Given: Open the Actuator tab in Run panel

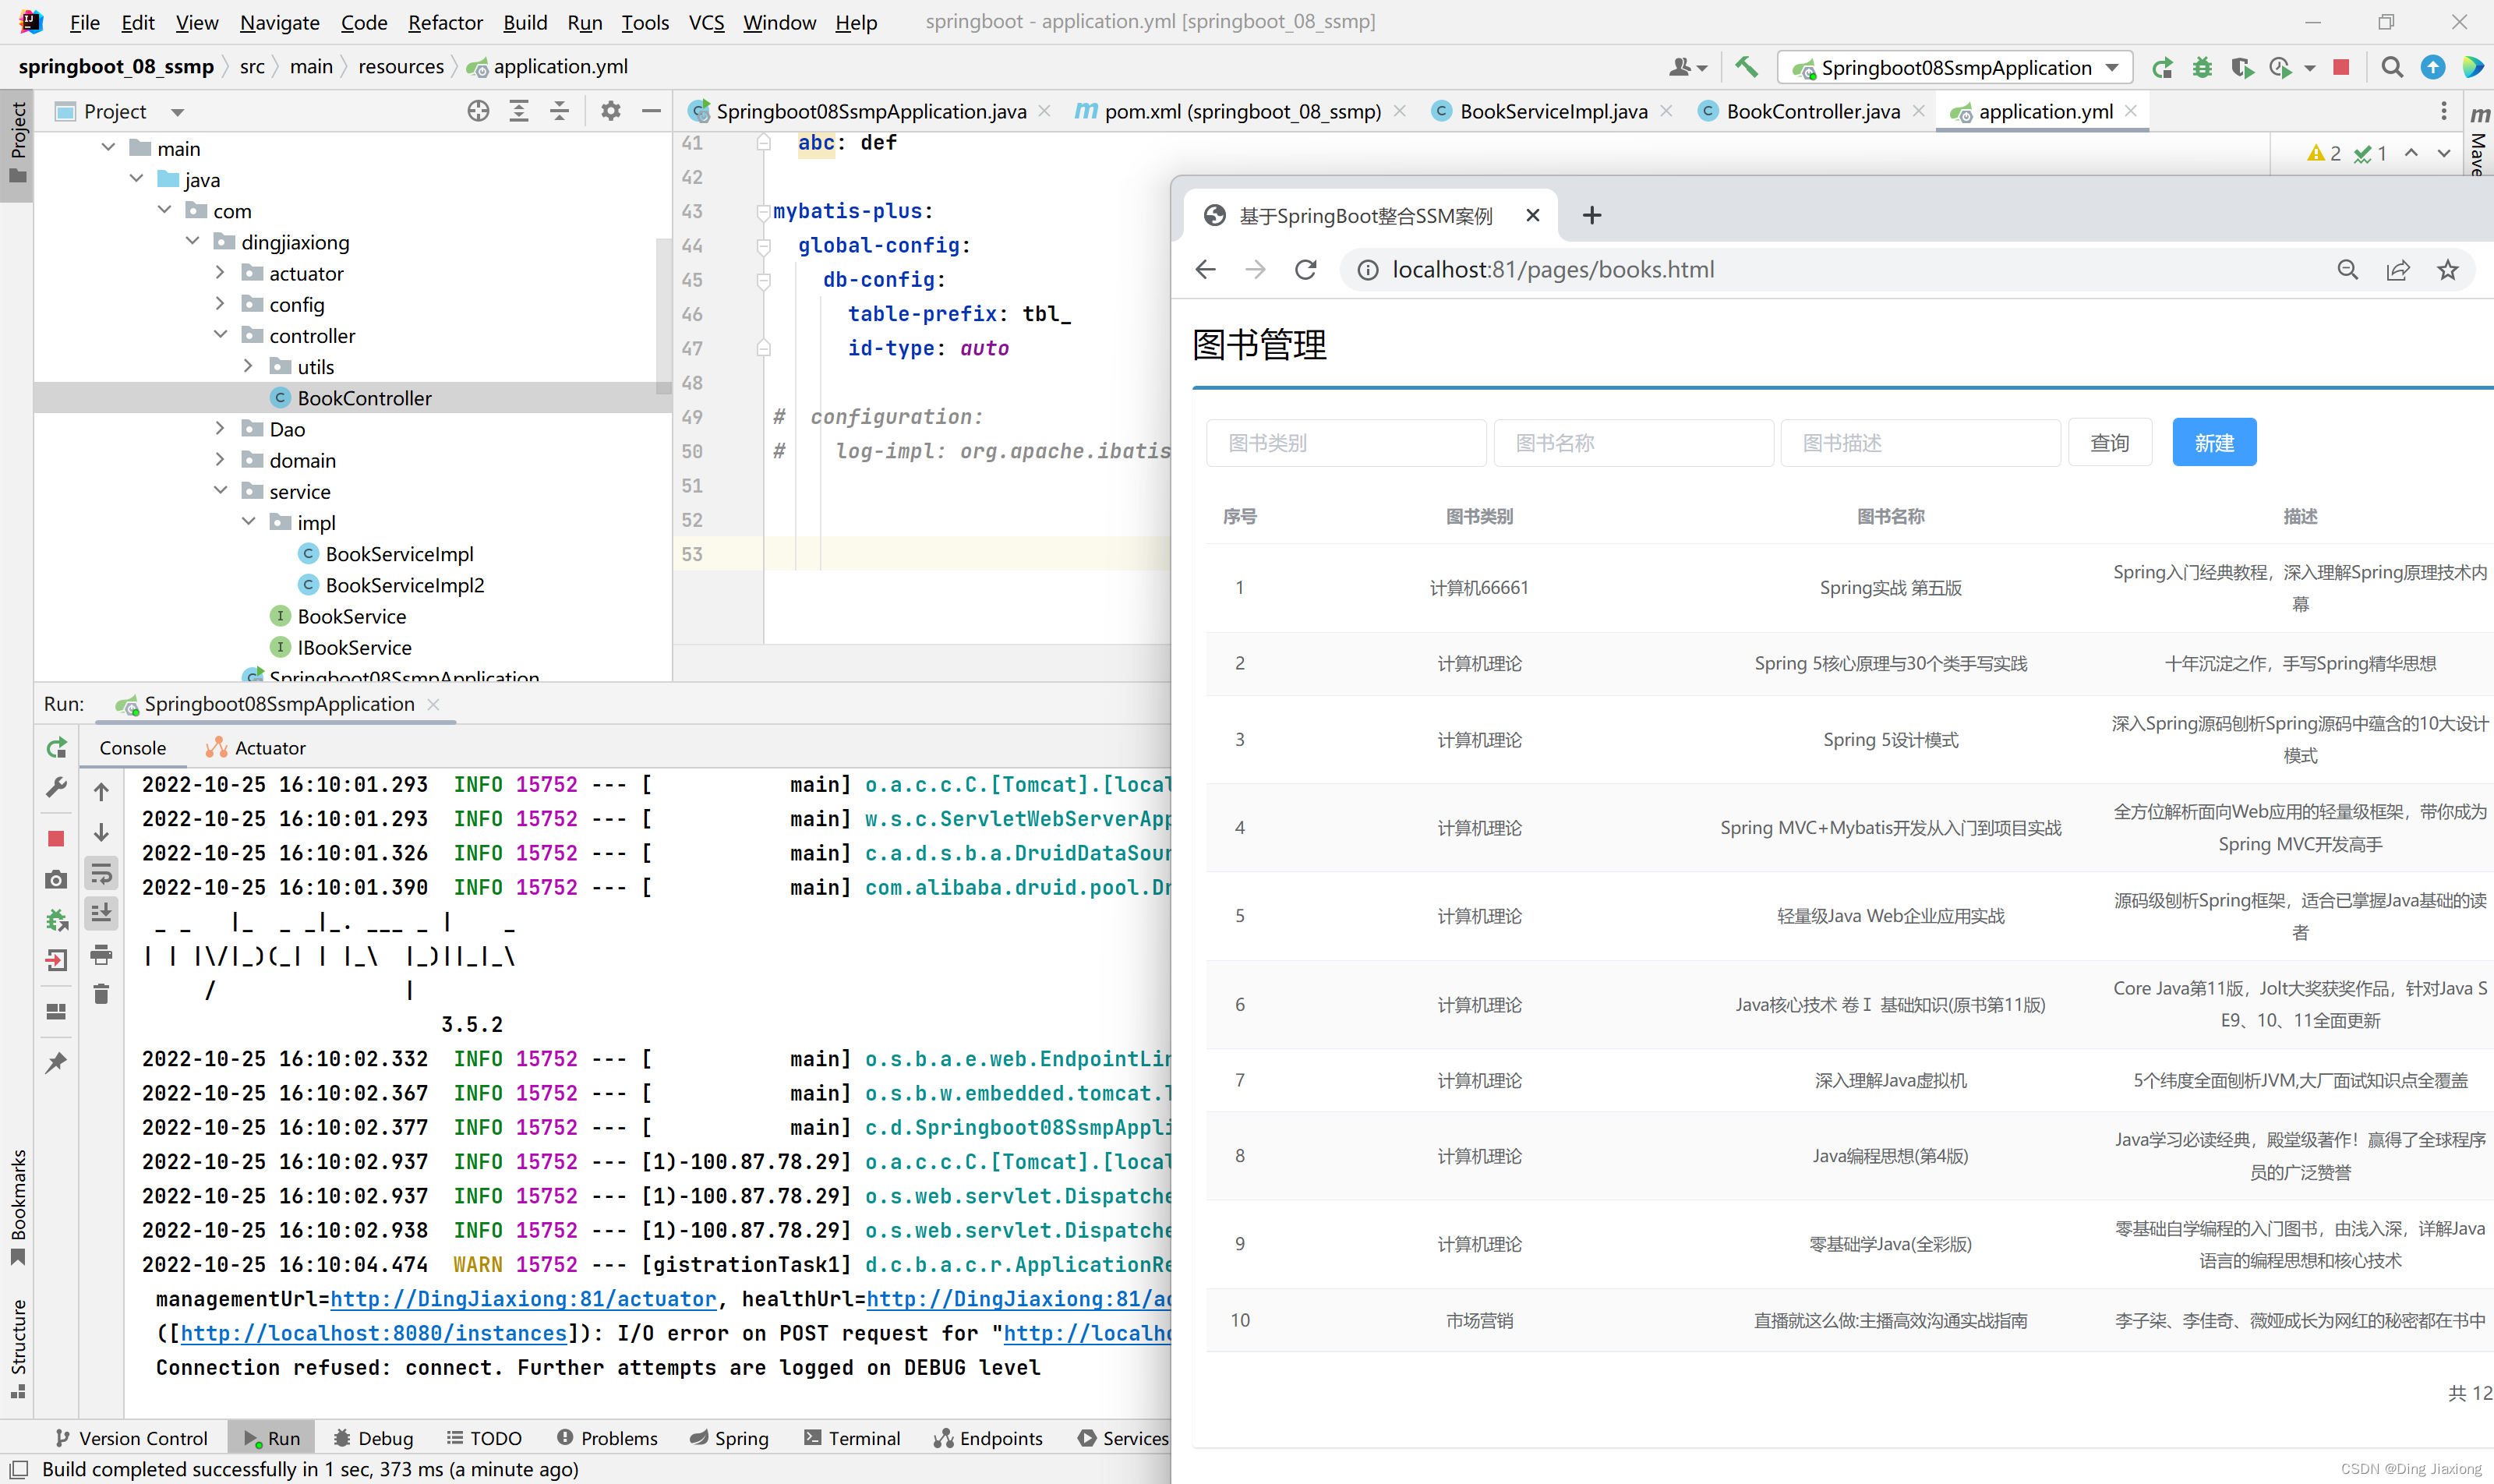Looking at the screenshot, I should tap(256, 748).
